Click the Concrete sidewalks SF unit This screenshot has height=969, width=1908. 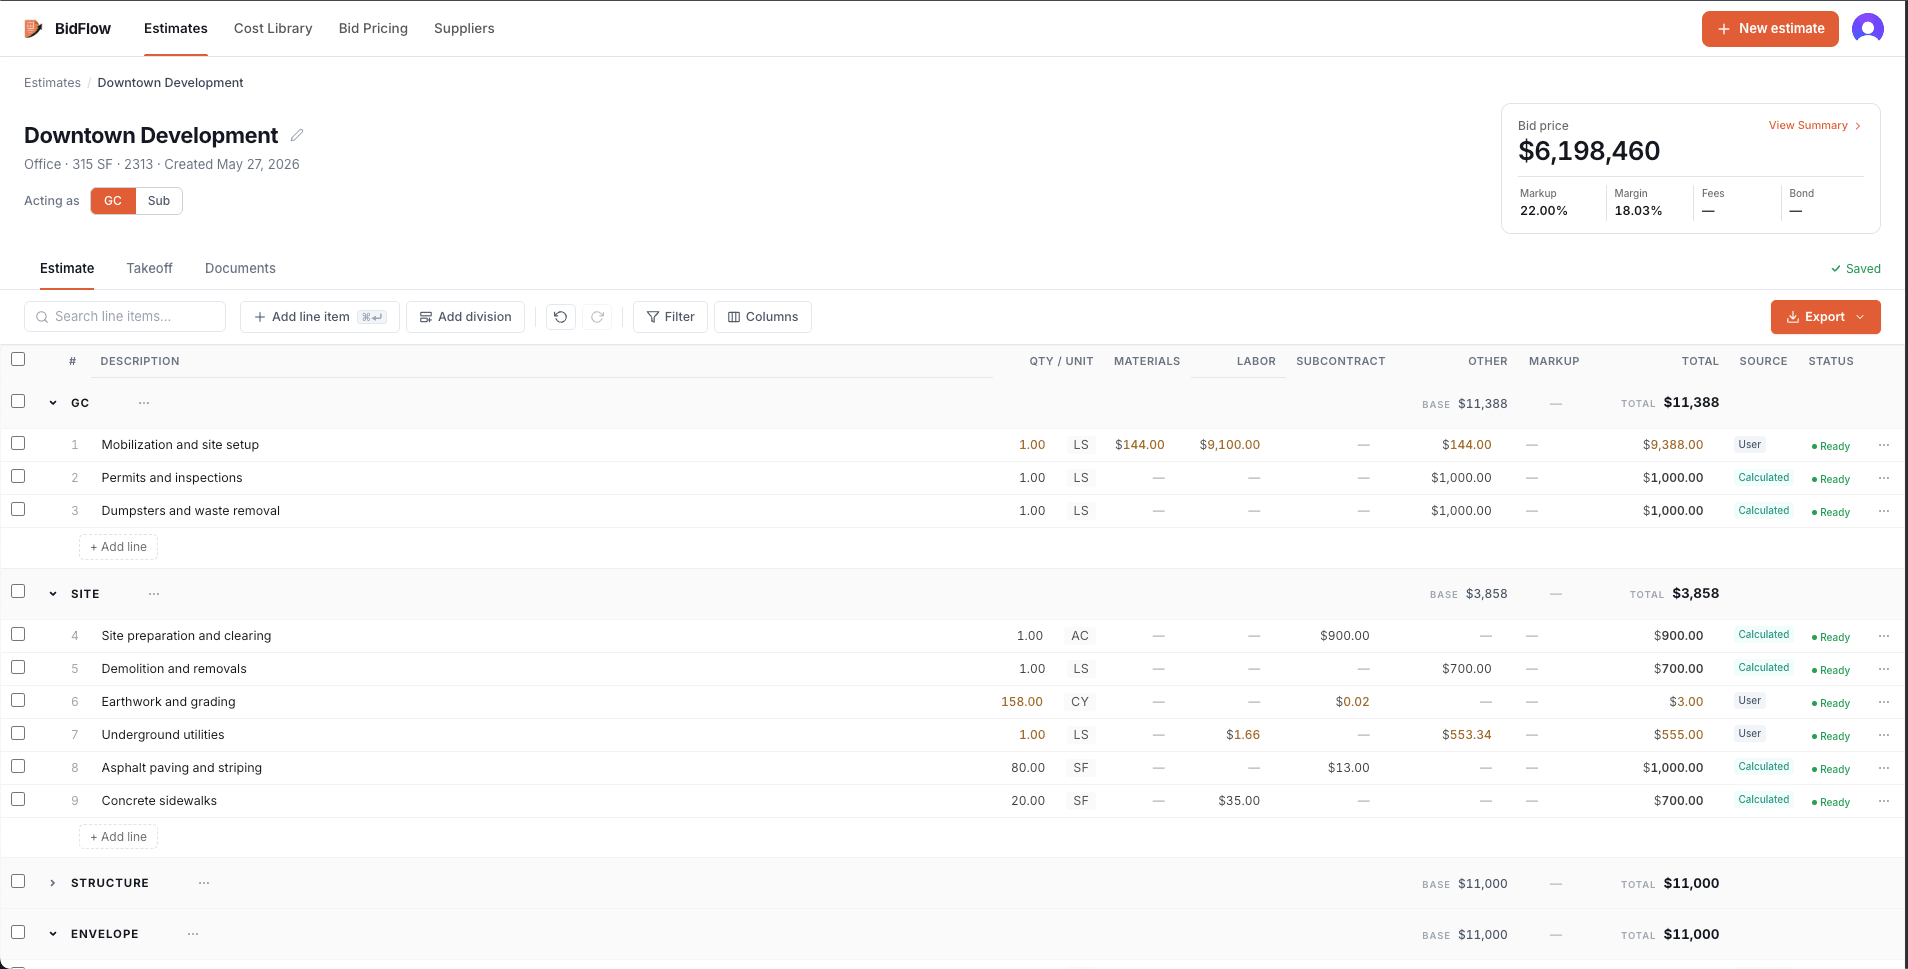click(1080, 801)
